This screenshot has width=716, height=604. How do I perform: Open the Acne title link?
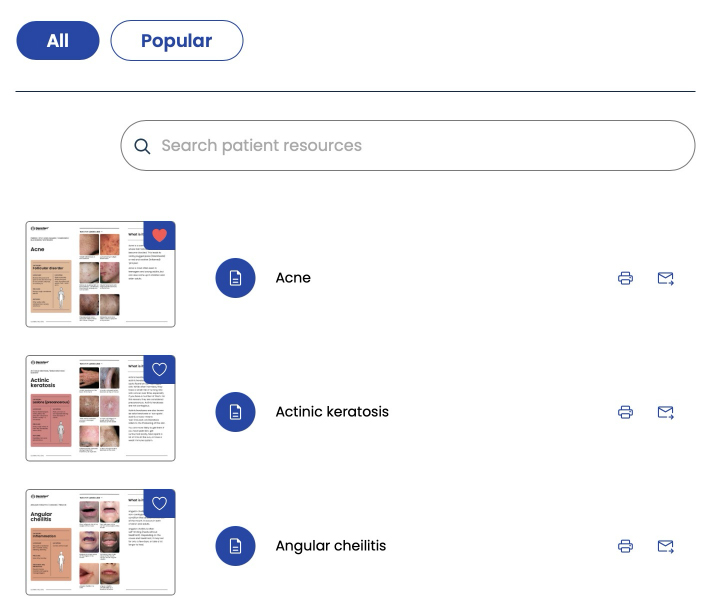(293, 278)
